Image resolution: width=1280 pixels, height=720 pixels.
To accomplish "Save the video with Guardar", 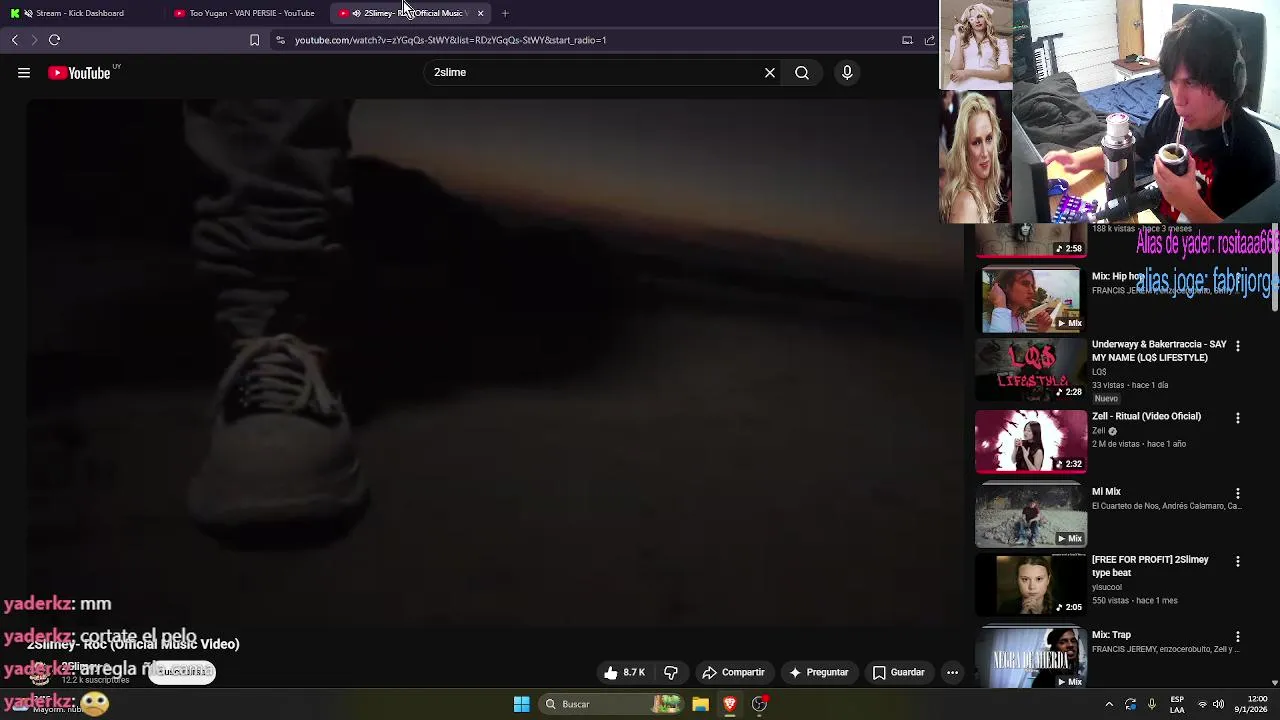I will point(898,672).
